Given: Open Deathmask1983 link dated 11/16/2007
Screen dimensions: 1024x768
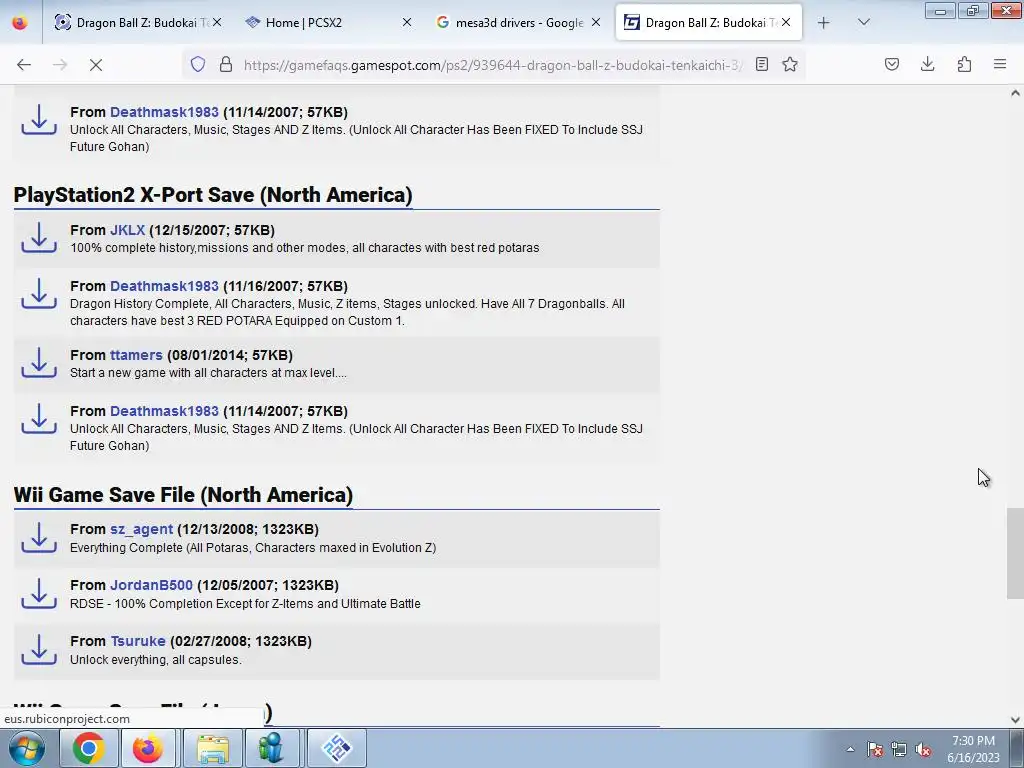Looking at the screenshot, I should tap(164, 286).
